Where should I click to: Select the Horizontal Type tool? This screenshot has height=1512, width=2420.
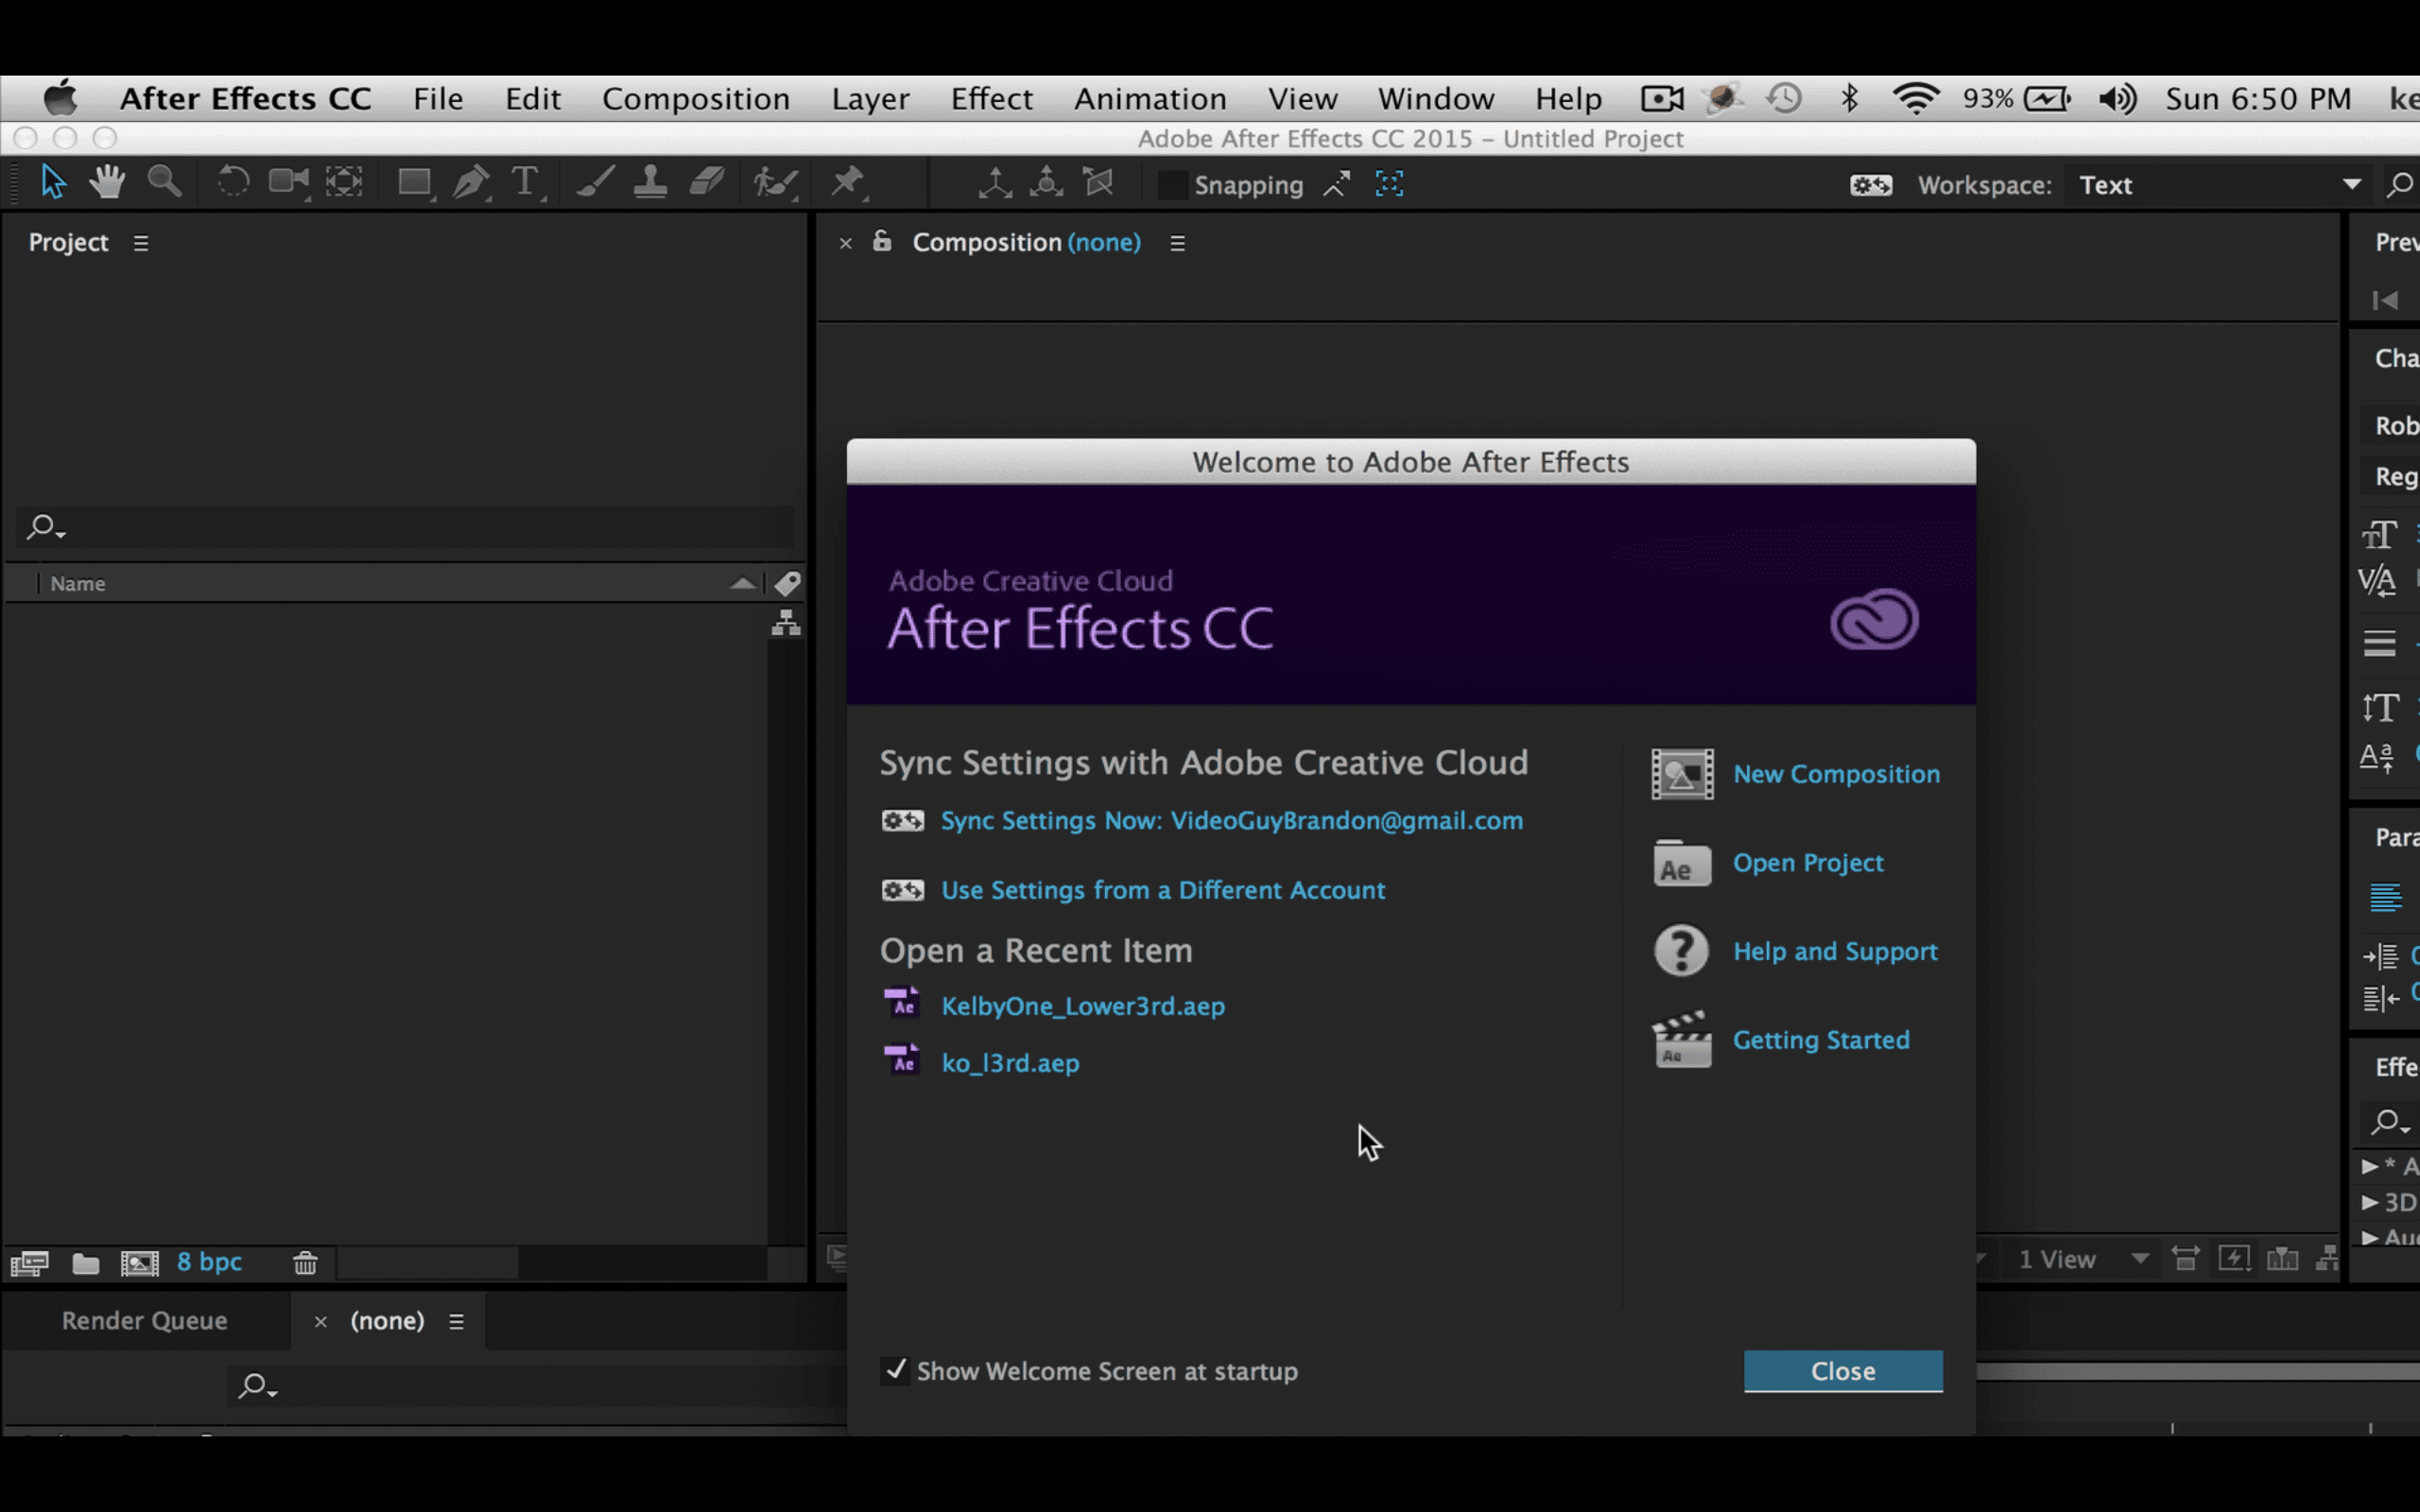(x=525, y=182)
